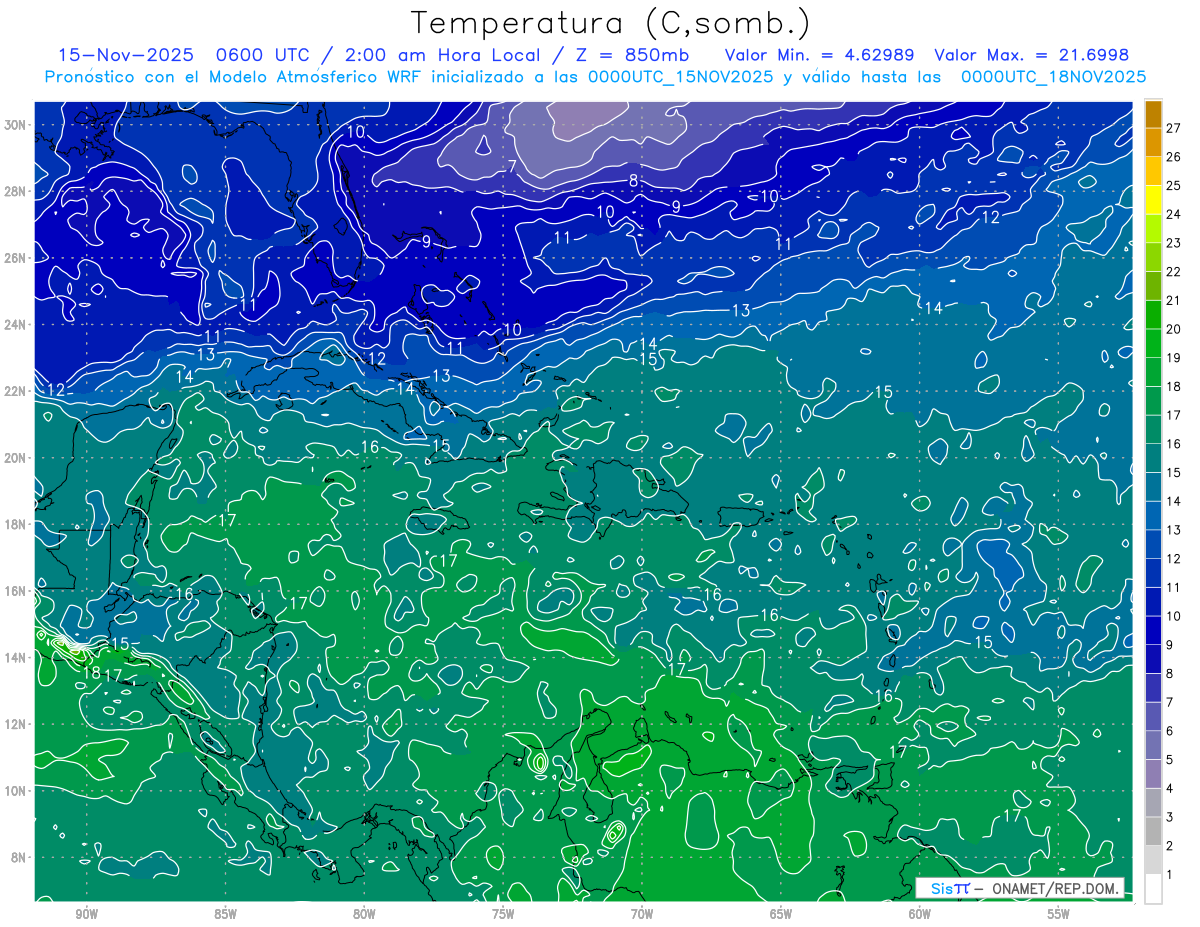Click the '8' contour label on the map
The image size is (1200, 927).
click(633, 180)
